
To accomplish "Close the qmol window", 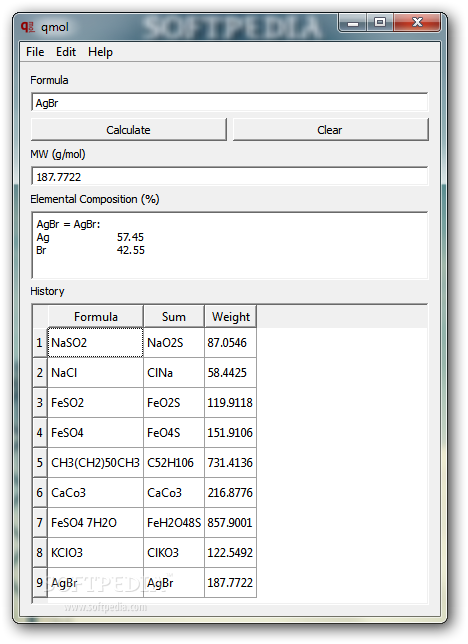I will [x=417, y=23].
